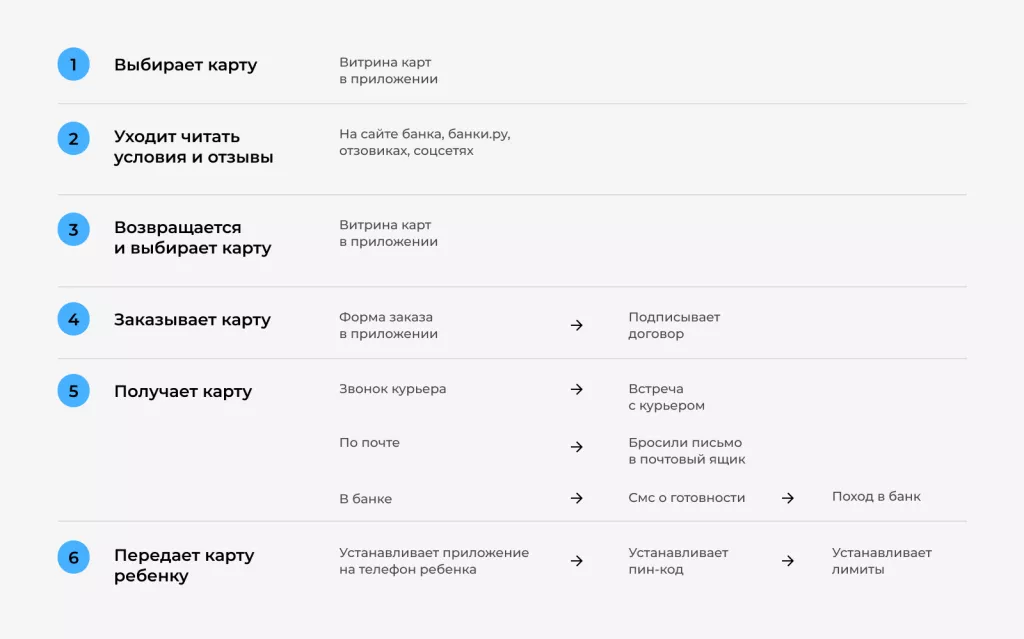Click arrow between "Смс о готовности" and "Поход в банк"
The width and height of the screenshot is (1024, 639).
pos(787,498)
